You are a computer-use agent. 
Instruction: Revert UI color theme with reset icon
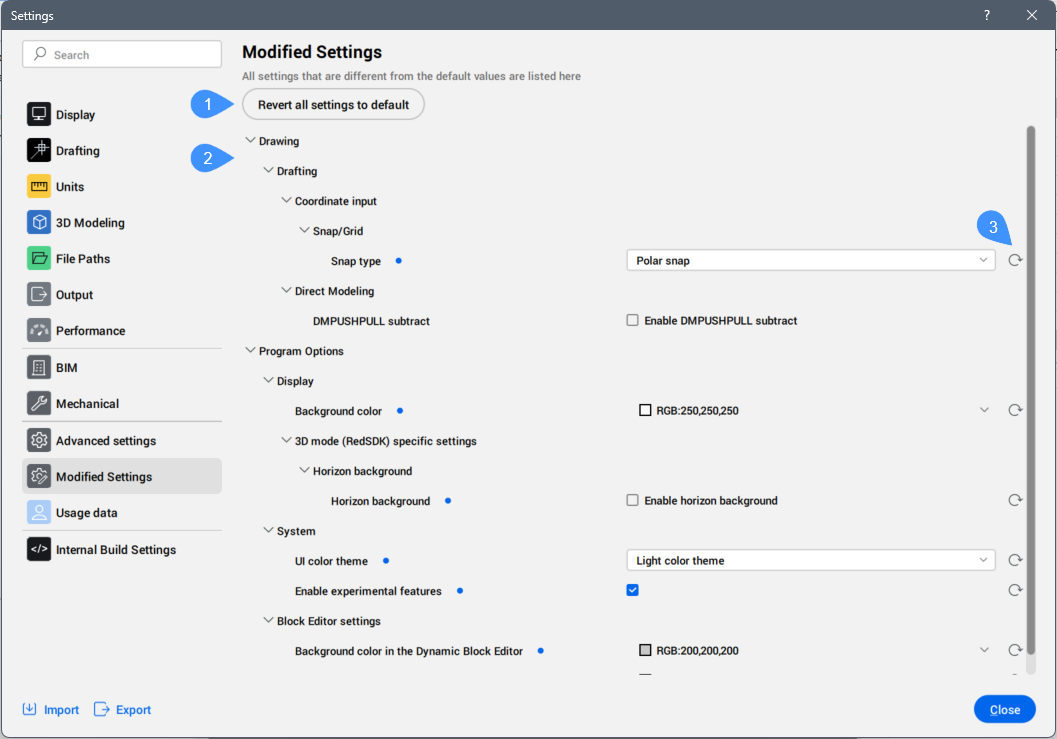click(1015, 561)
